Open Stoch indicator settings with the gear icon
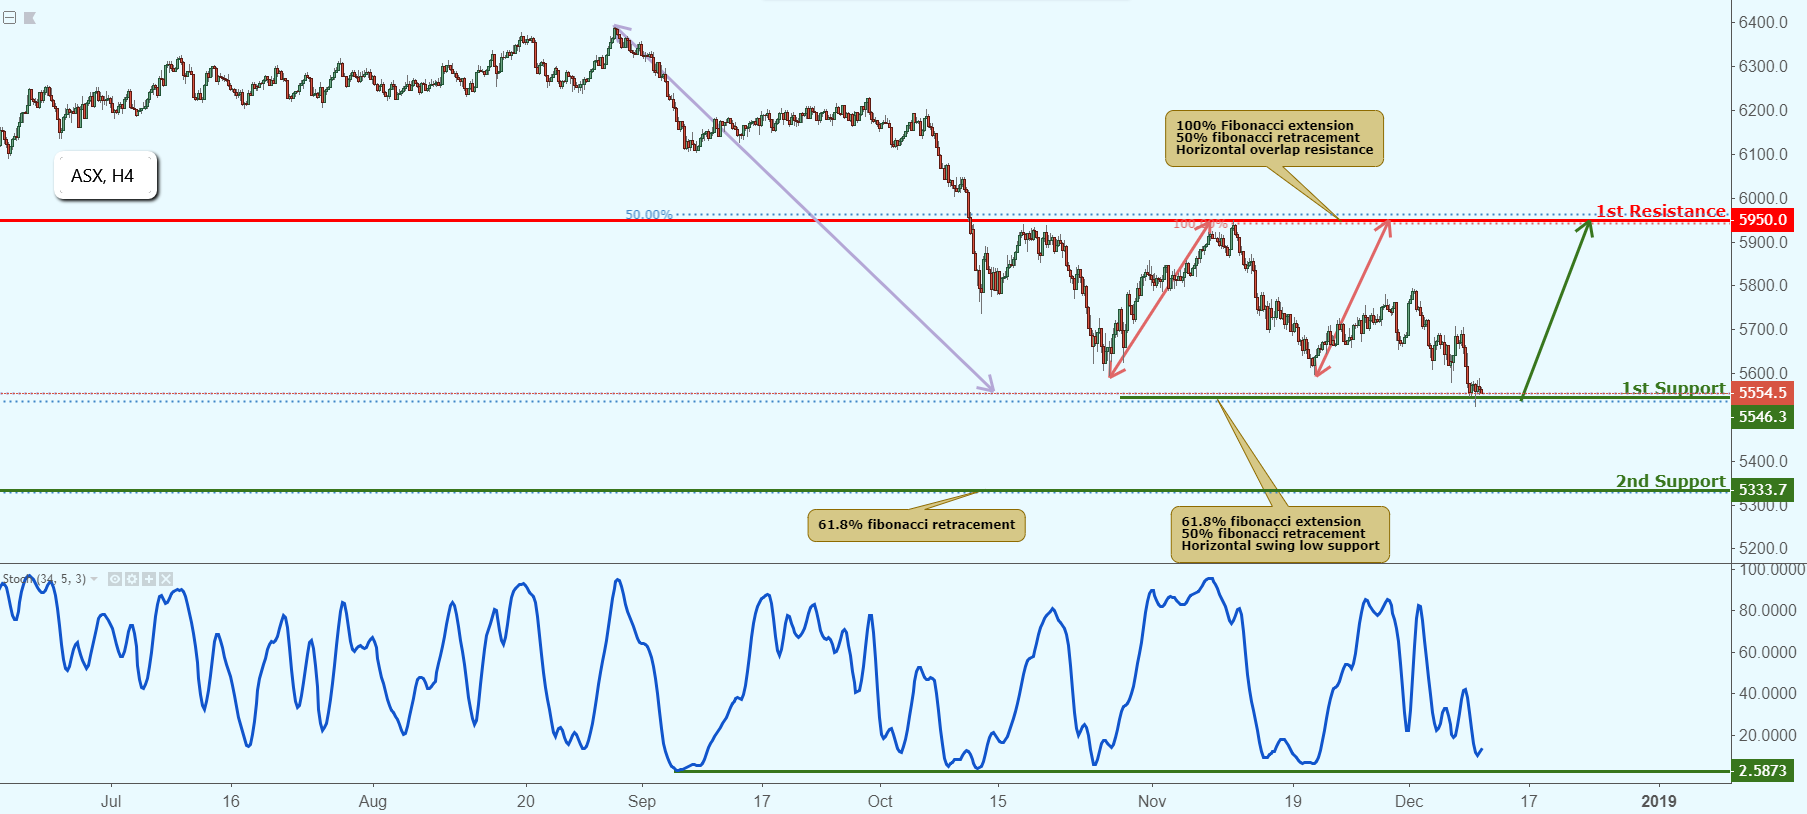Viewport: 1807px width, 814px height. (131, 579)
